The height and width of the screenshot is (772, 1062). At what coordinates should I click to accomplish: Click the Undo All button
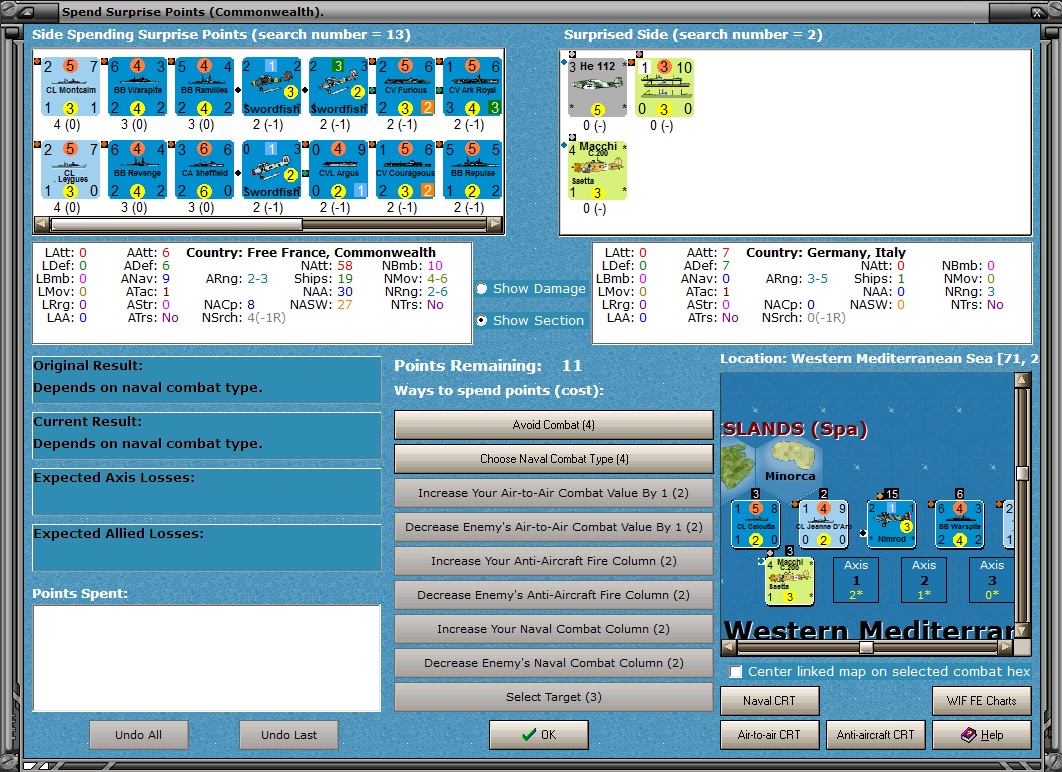[138, 735]
